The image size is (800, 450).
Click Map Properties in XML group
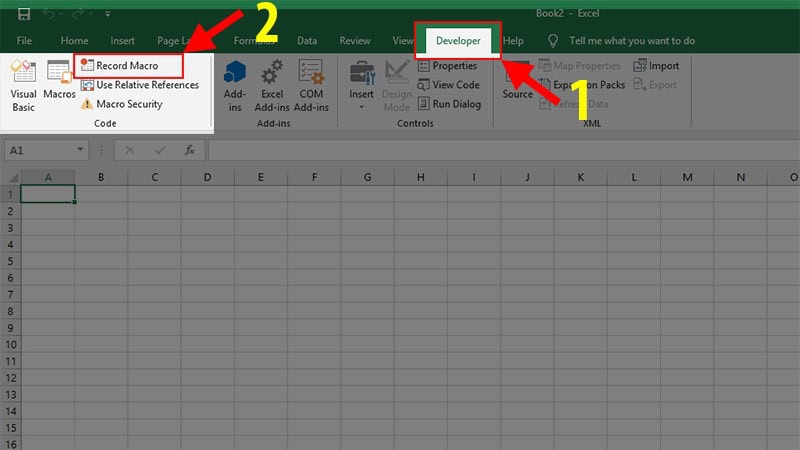point(580,66)
